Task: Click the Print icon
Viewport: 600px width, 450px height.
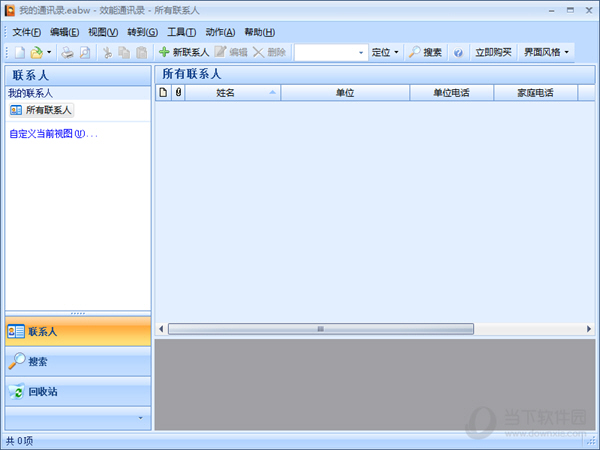Action: (x=67, y=52)
